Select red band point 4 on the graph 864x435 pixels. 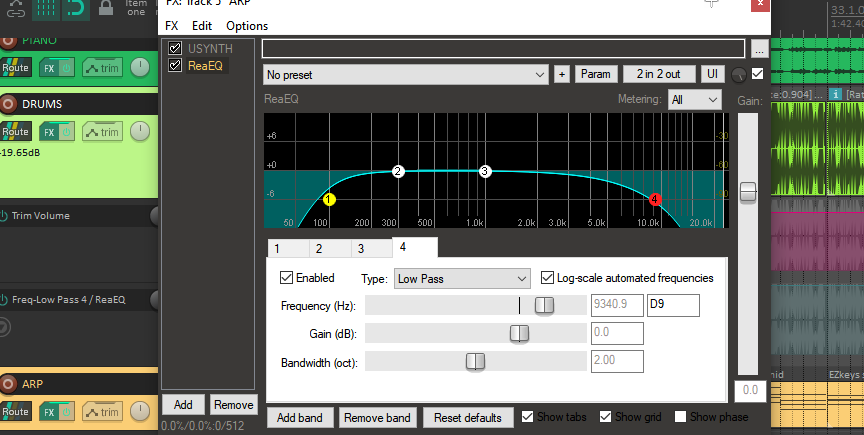tap(655, 199)
